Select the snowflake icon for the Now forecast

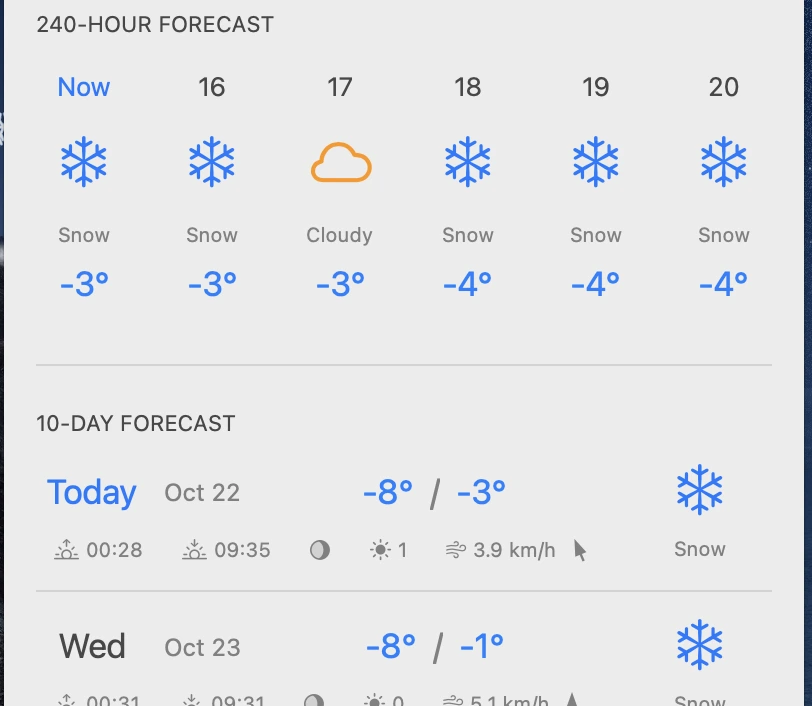84,160
